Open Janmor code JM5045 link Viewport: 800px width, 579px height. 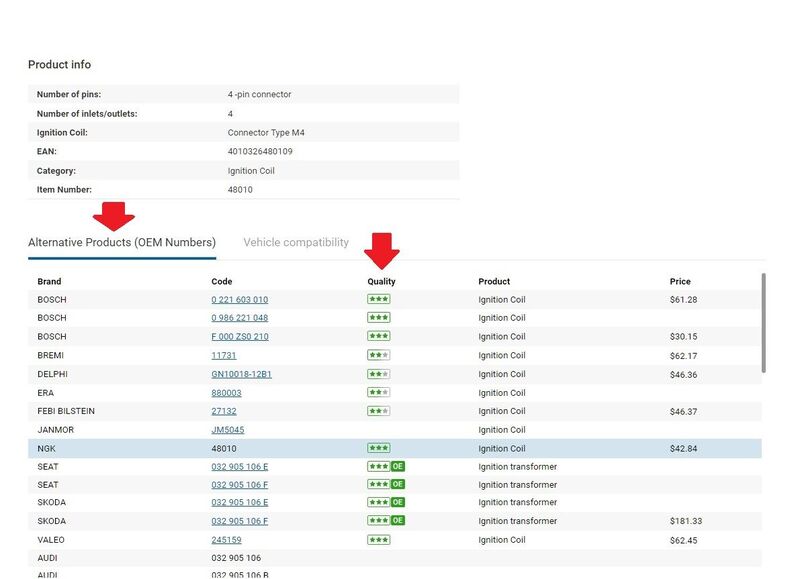point(228,430)
